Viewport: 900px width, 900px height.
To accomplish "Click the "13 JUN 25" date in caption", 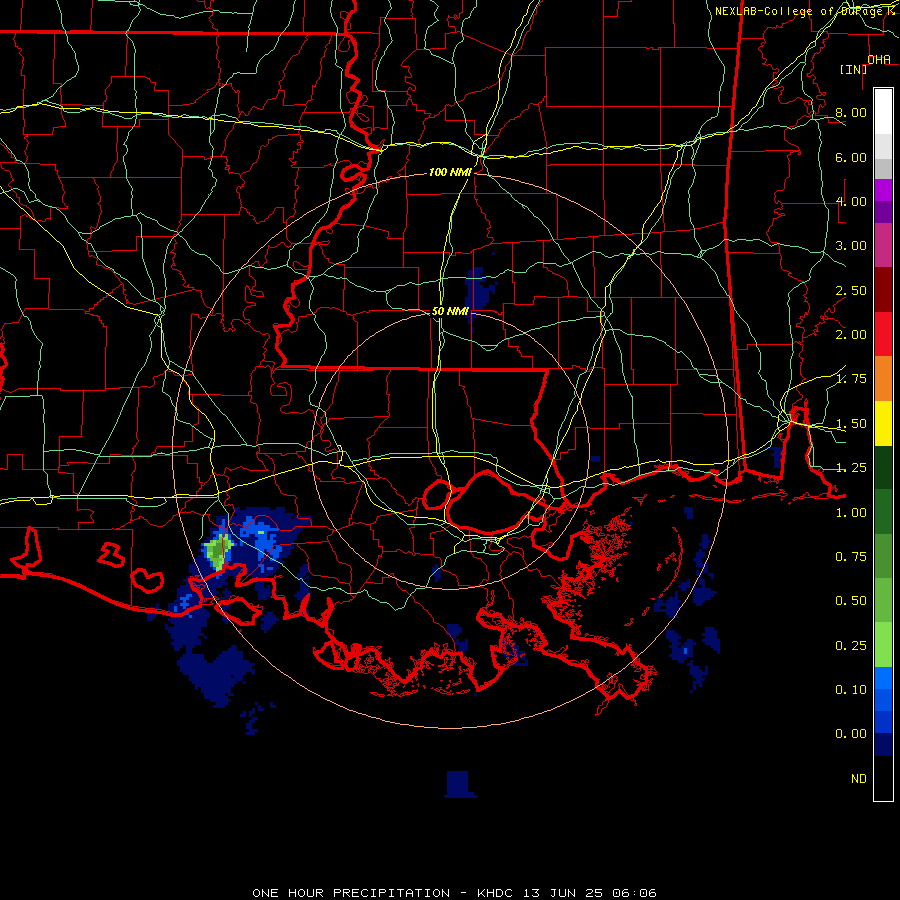I will pyautogui.click(x=562, y=893).
